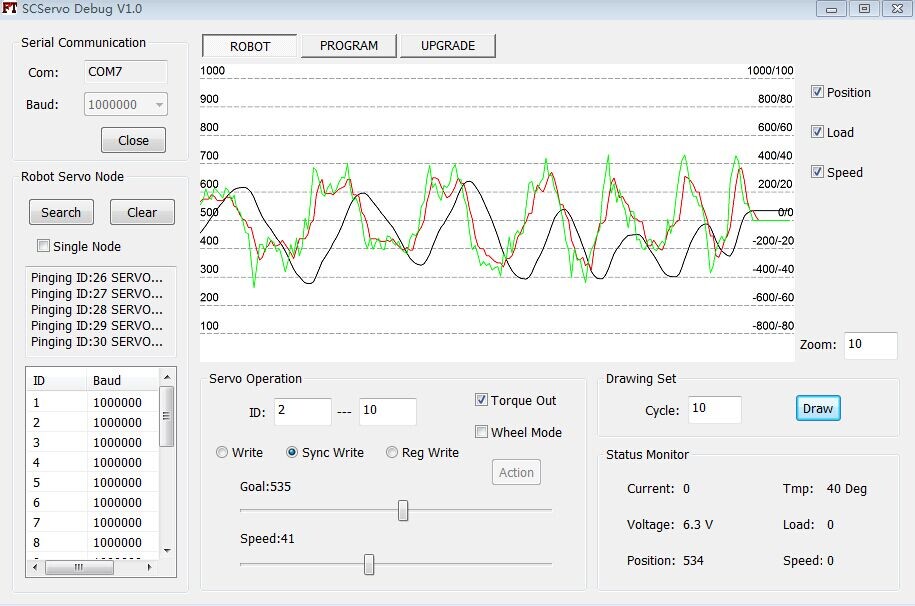
Task: Click the Clear button
Action: coord(142,212)
